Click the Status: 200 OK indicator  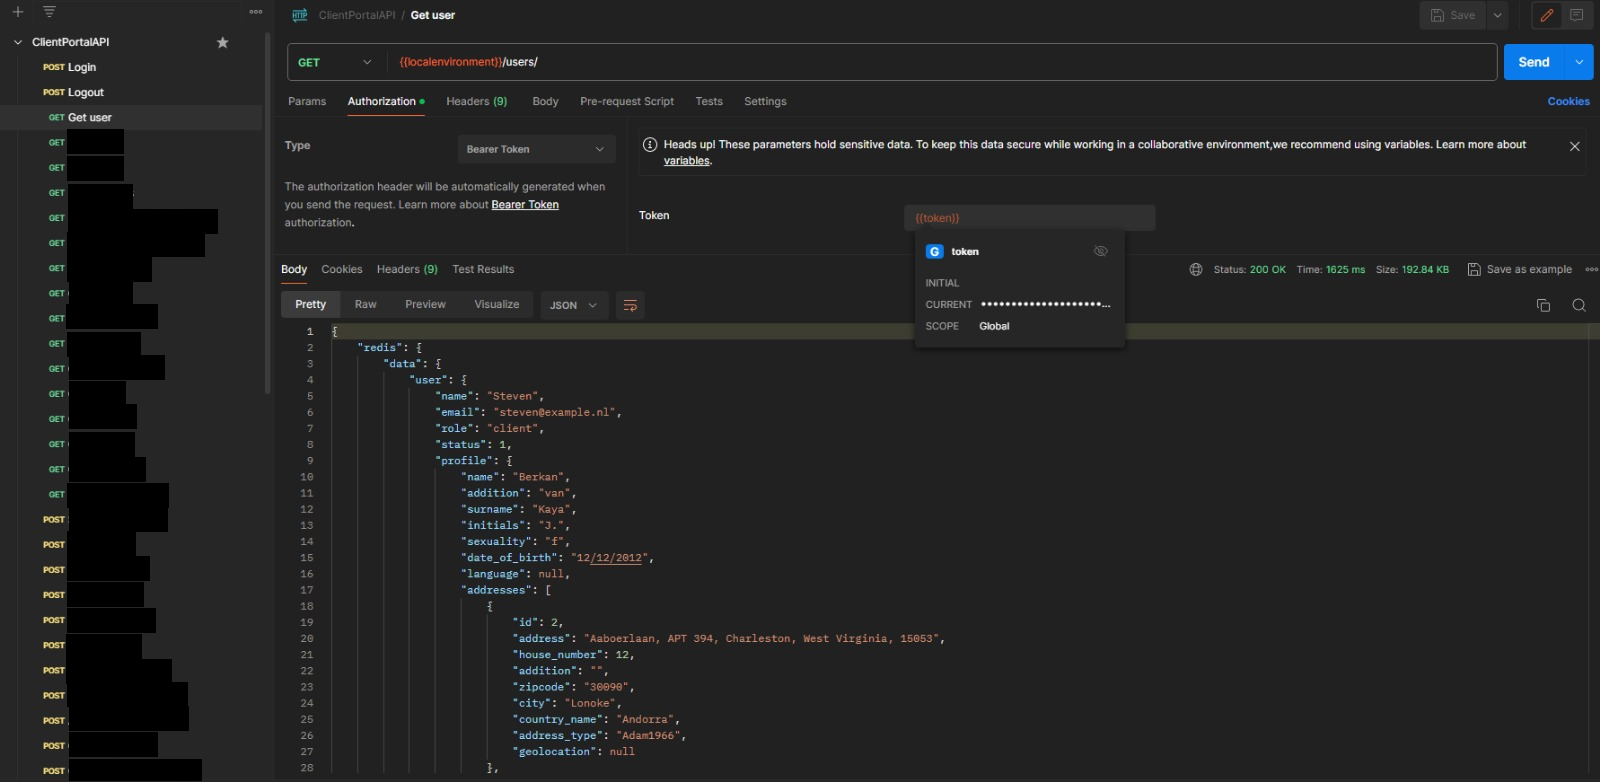pos(1249,269)
